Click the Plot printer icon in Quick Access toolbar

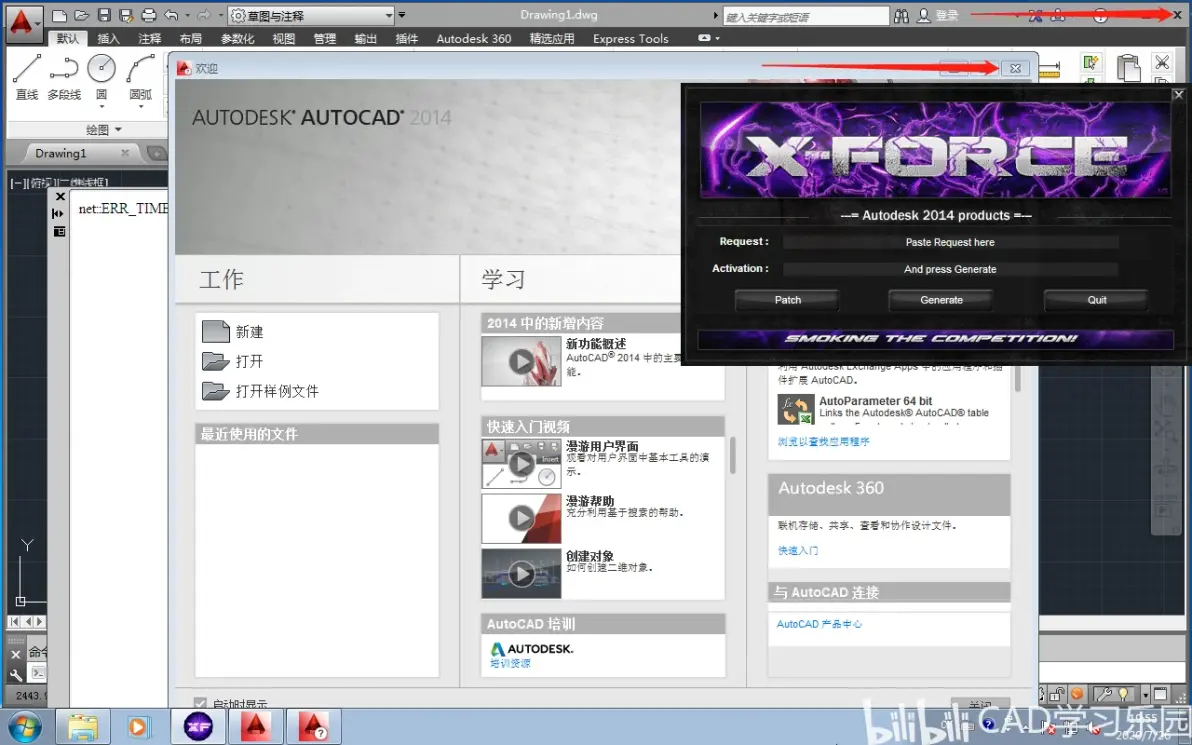tap(149, 15)
